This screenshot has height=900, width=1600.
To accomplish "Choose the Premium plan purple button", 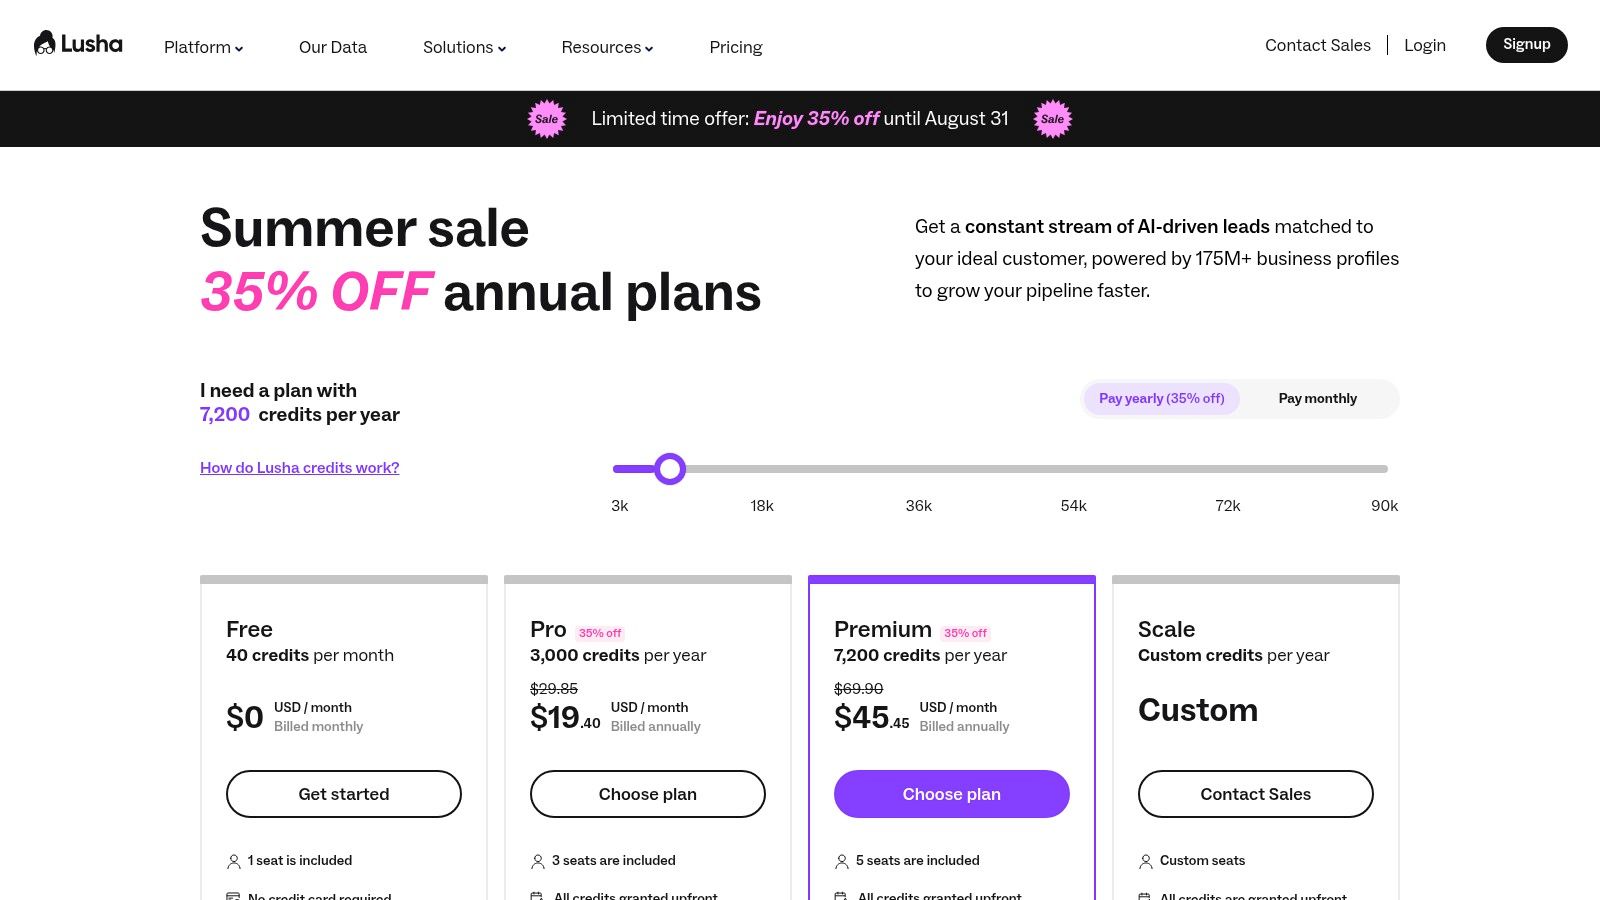I will (x=952, y=794).
